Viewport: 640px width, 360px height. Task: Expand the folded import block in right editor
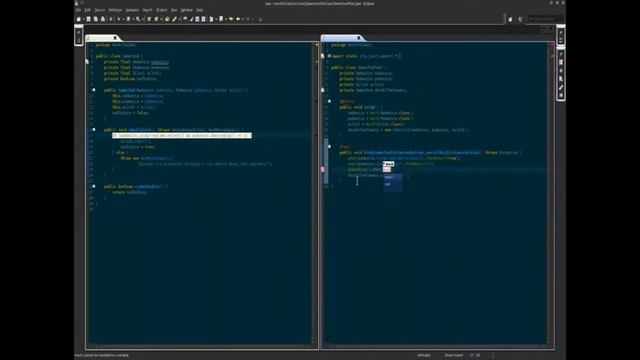coord(329,56)
